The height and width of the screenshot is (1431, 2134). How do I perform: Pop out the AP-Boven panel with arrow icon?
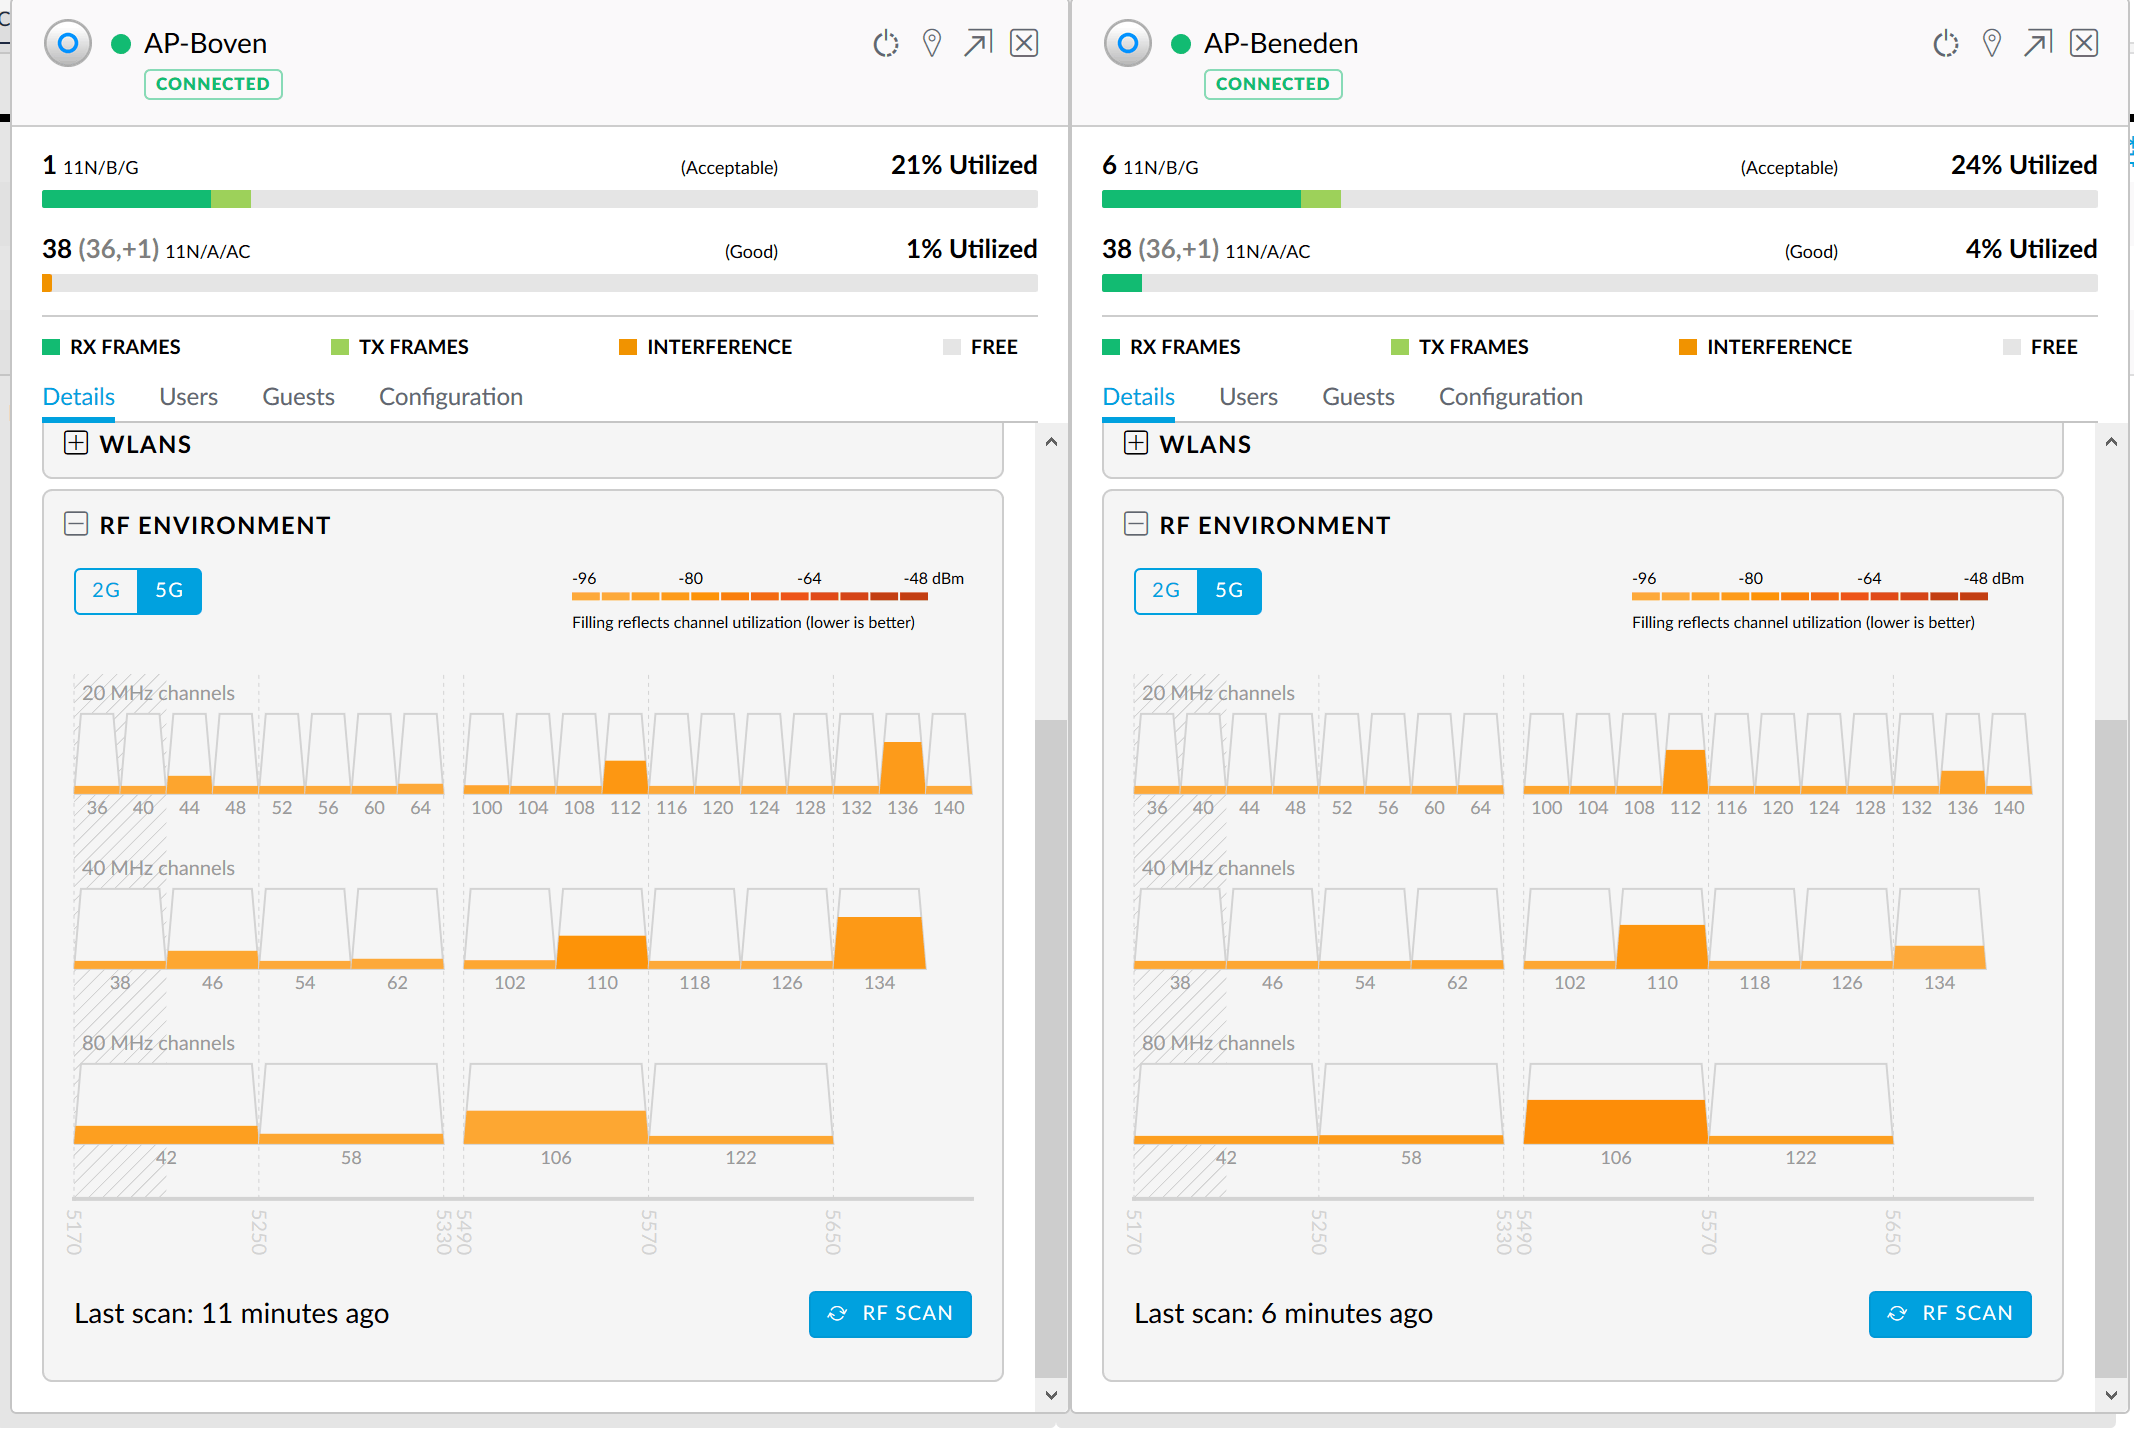978,44
